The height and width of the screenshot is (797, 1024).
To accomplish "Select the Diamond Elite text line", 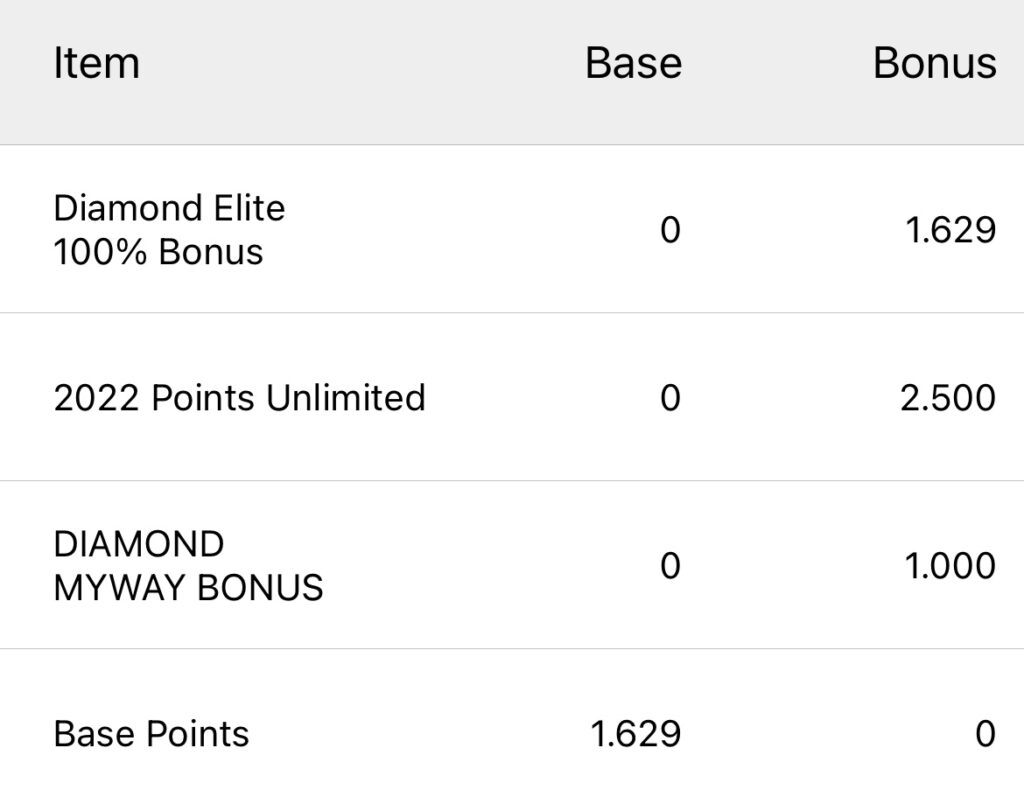I will pos(169,208).
